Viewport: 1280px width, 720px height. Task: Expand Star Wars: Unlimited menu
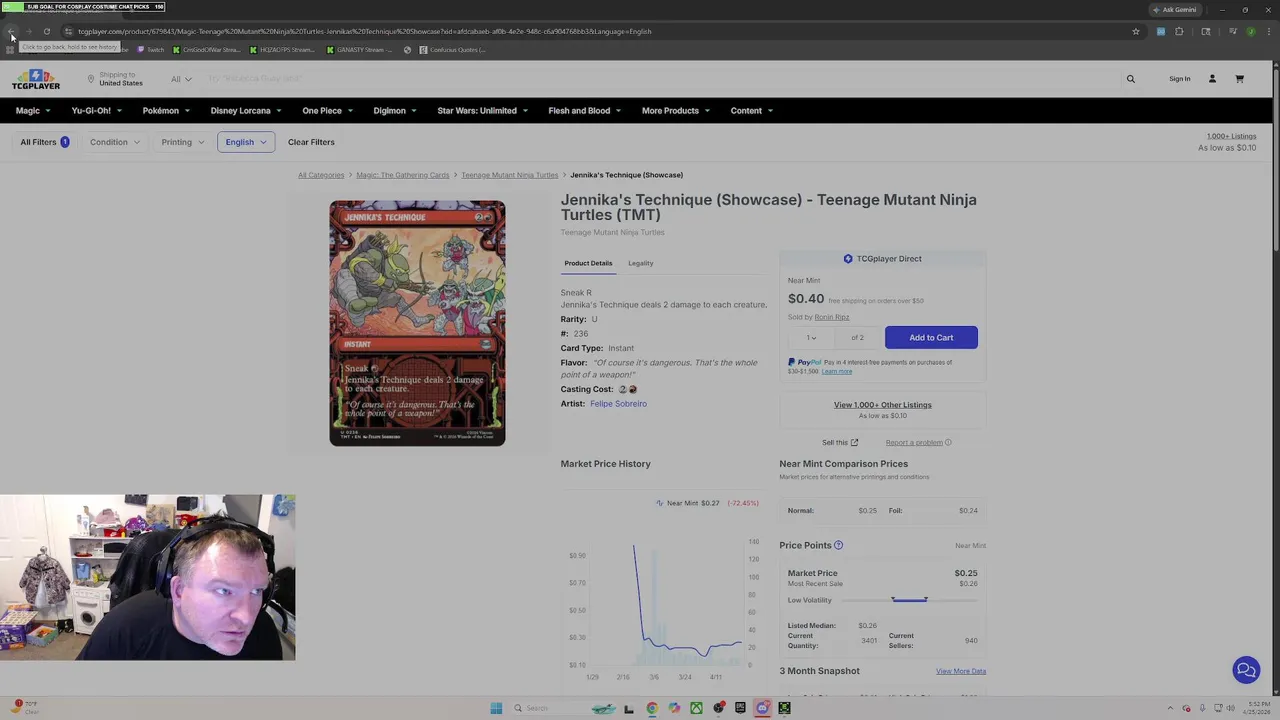(x=482, y=111)
